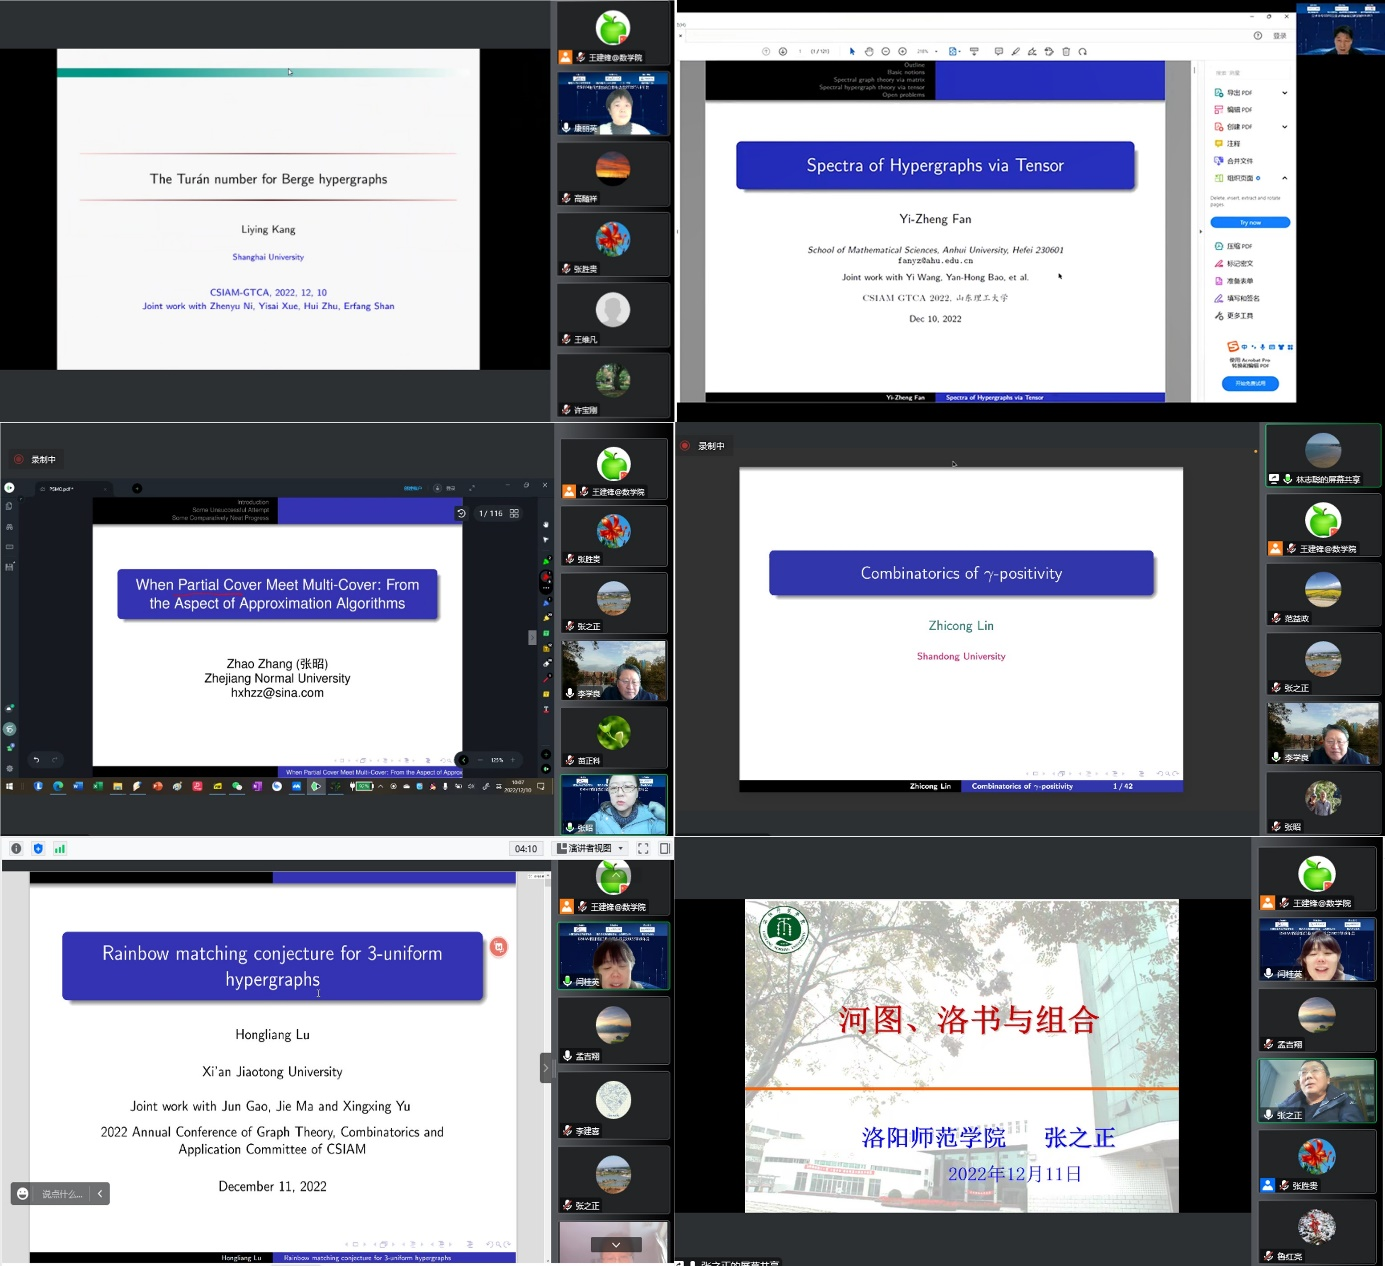Collapse the chat bar chevron

pos(100,1194)
